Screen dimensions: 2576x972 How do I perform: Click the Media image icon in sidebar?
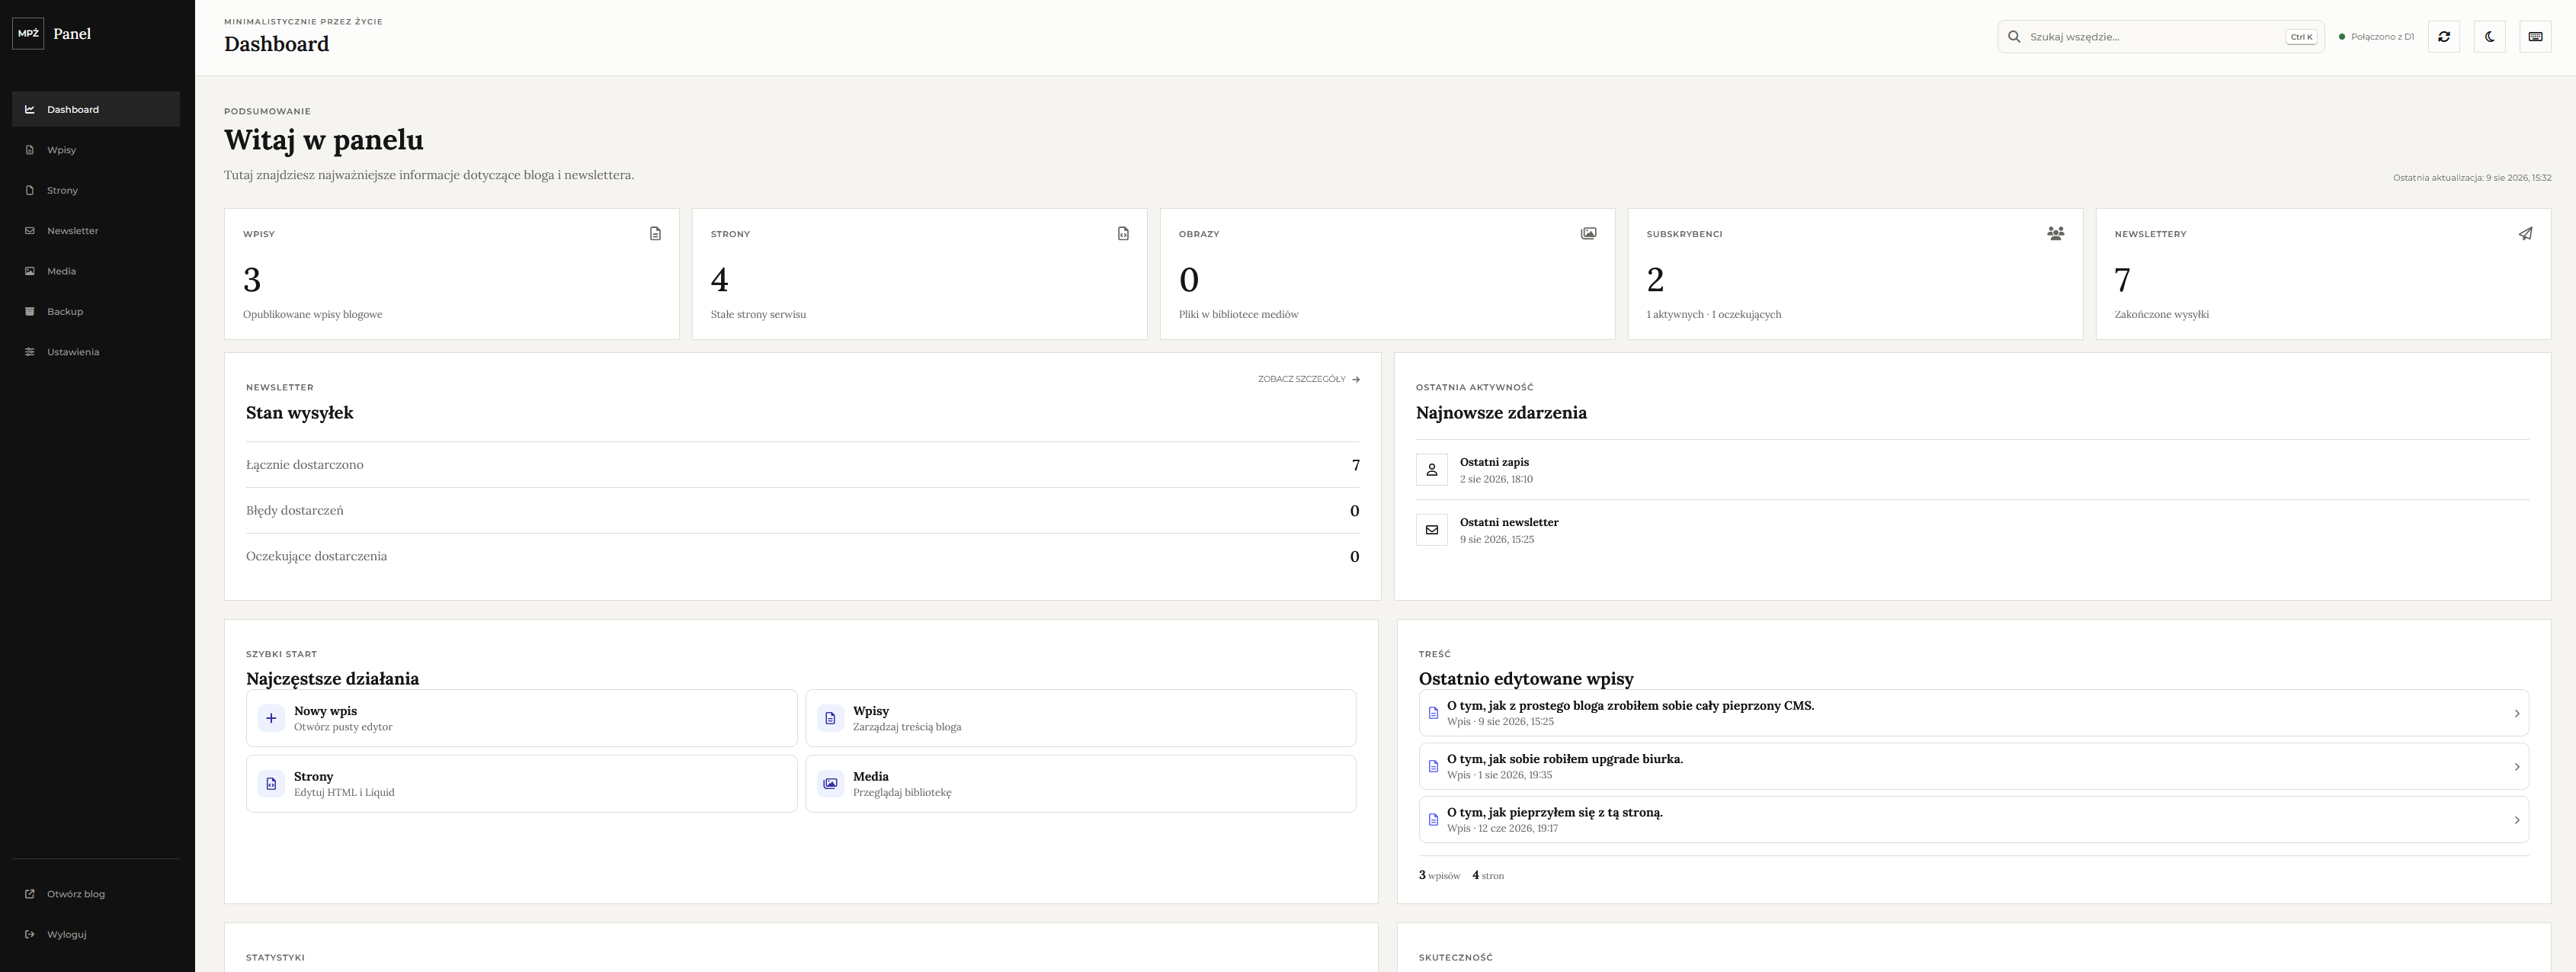30,271
